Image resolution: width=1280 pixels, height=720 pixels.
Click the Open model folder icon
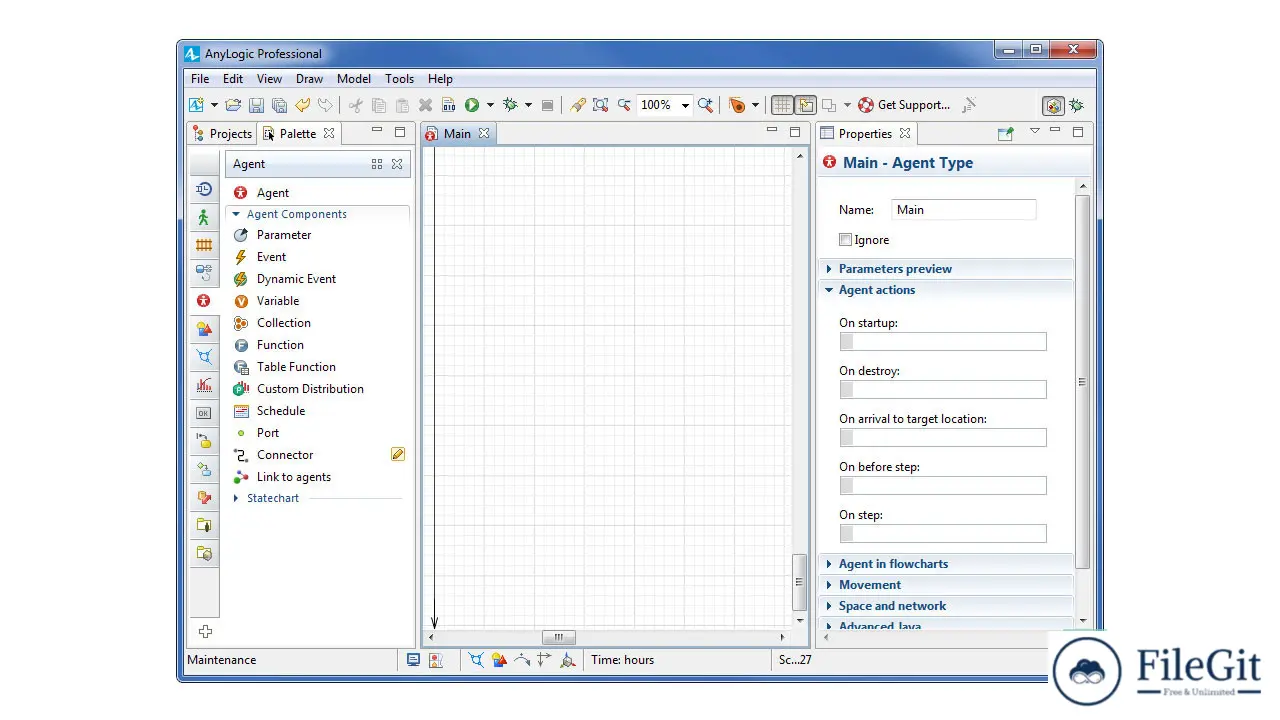tap(233, 105)
